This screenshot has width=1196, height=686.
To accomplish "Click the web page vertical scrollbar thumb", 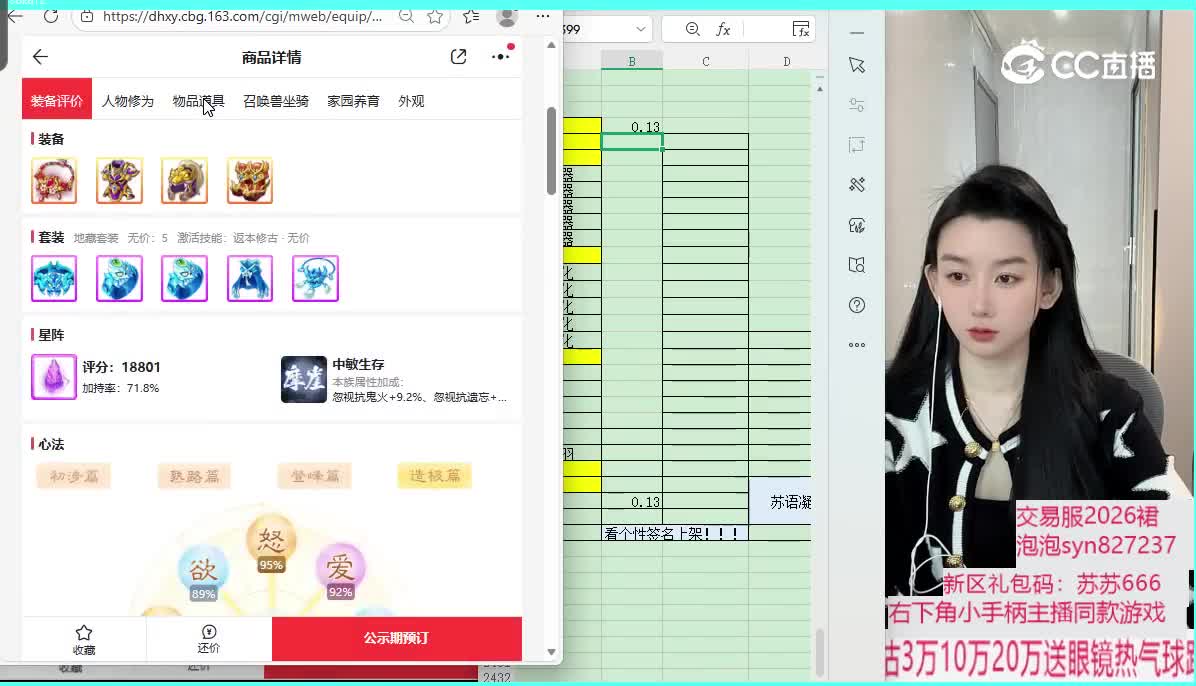I will point(551,150).
